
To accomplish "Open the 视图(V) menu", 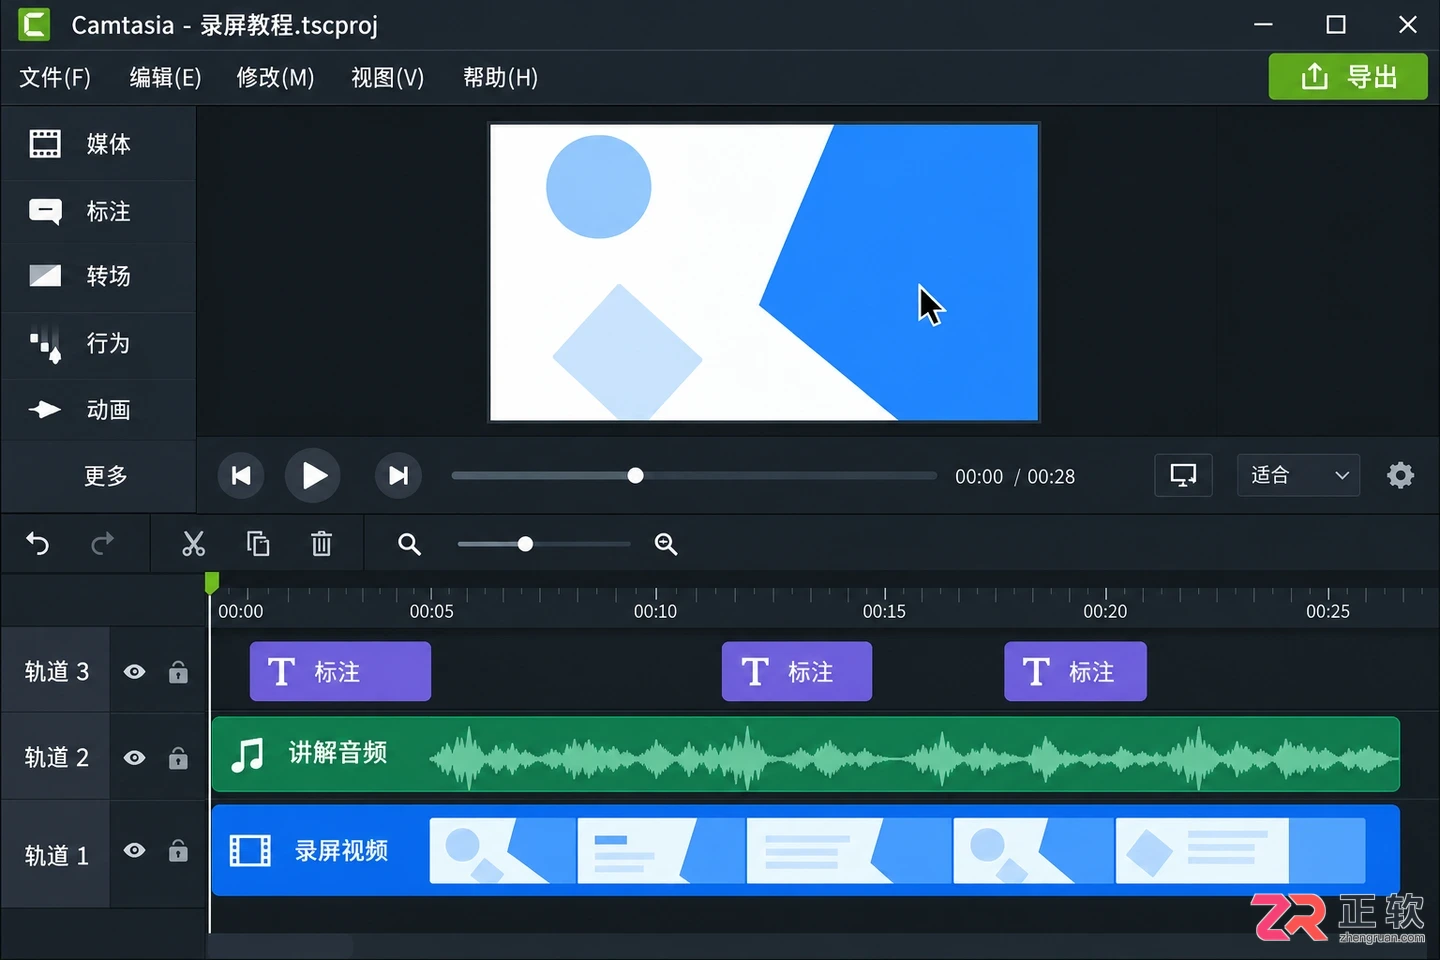I will (387, 77).
